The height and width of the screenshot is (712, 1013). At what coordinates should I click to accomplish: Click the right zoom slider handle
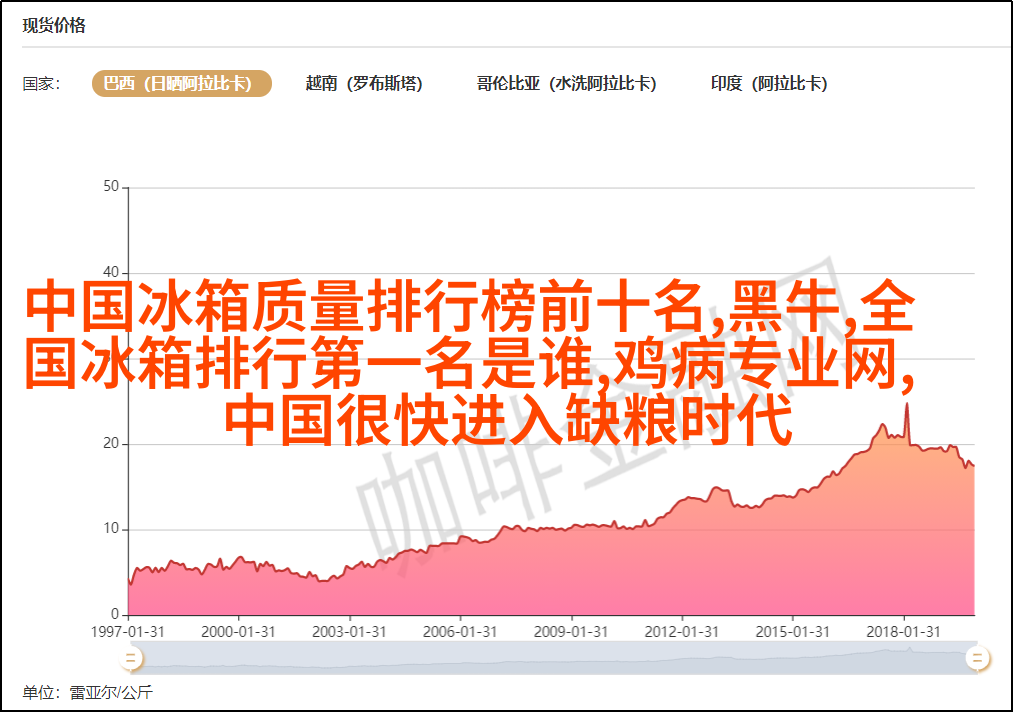(977, 657)
